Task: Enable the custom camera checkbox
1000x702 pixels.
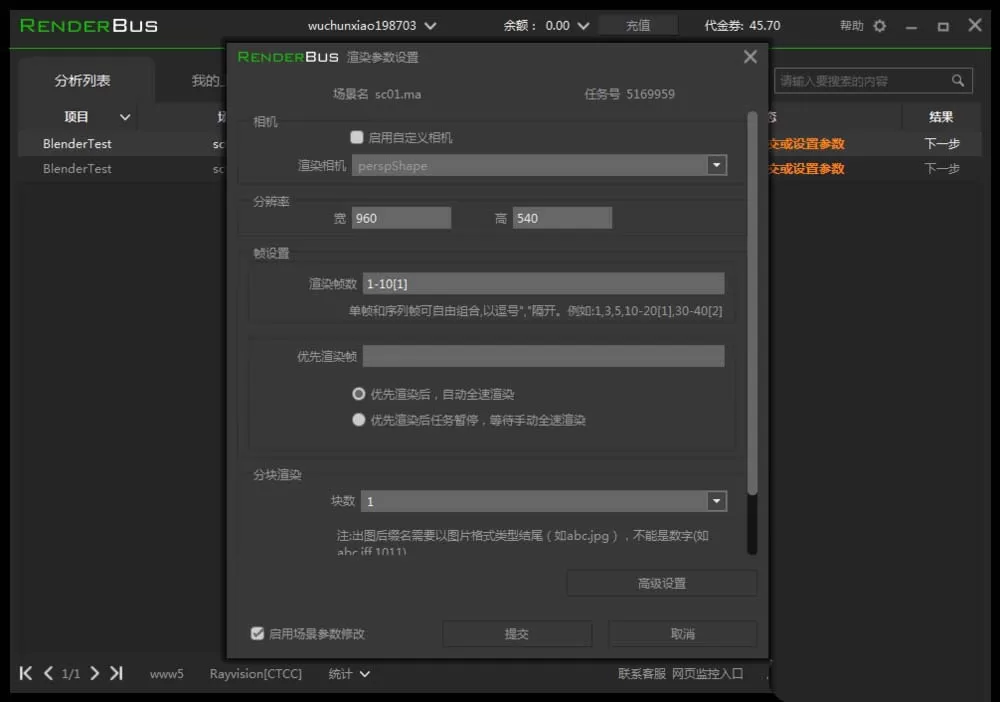Action: point(357,137)
